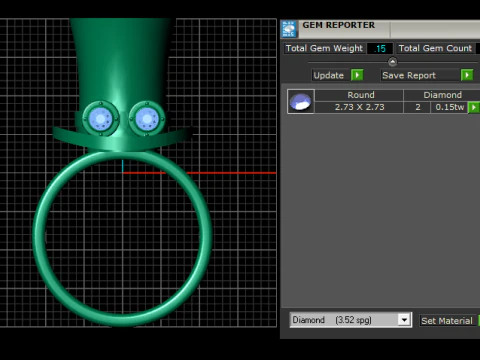Select the left round gem on the model

(101, 118)
